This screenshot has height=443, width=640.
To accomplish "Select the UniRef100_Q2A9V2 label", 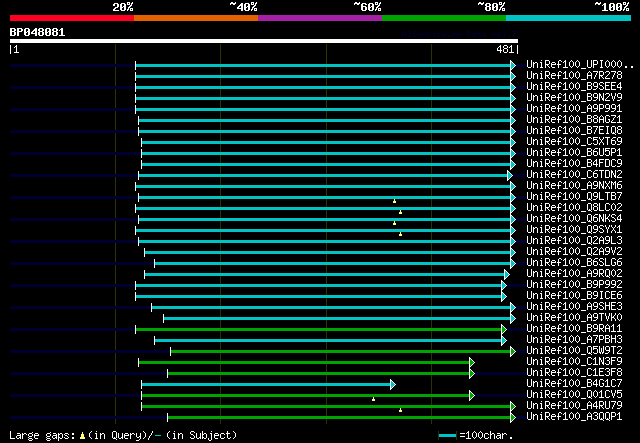I will 574,252.
